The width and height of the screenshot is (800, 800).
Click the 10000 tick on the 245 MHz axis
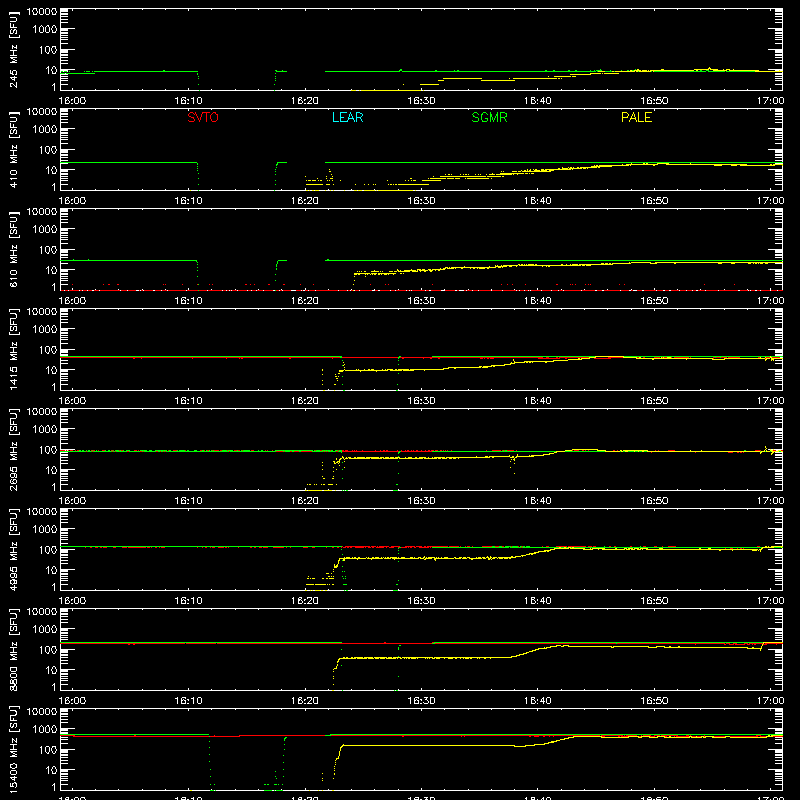click(42, 12)
